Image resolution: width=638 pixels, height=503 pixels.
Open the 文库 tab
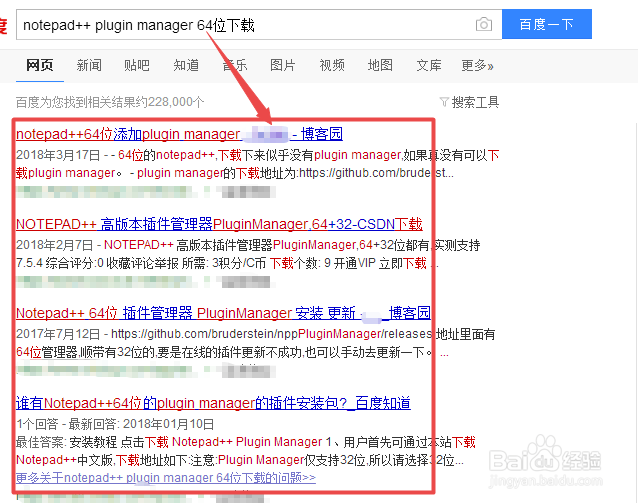click(429, 65)
